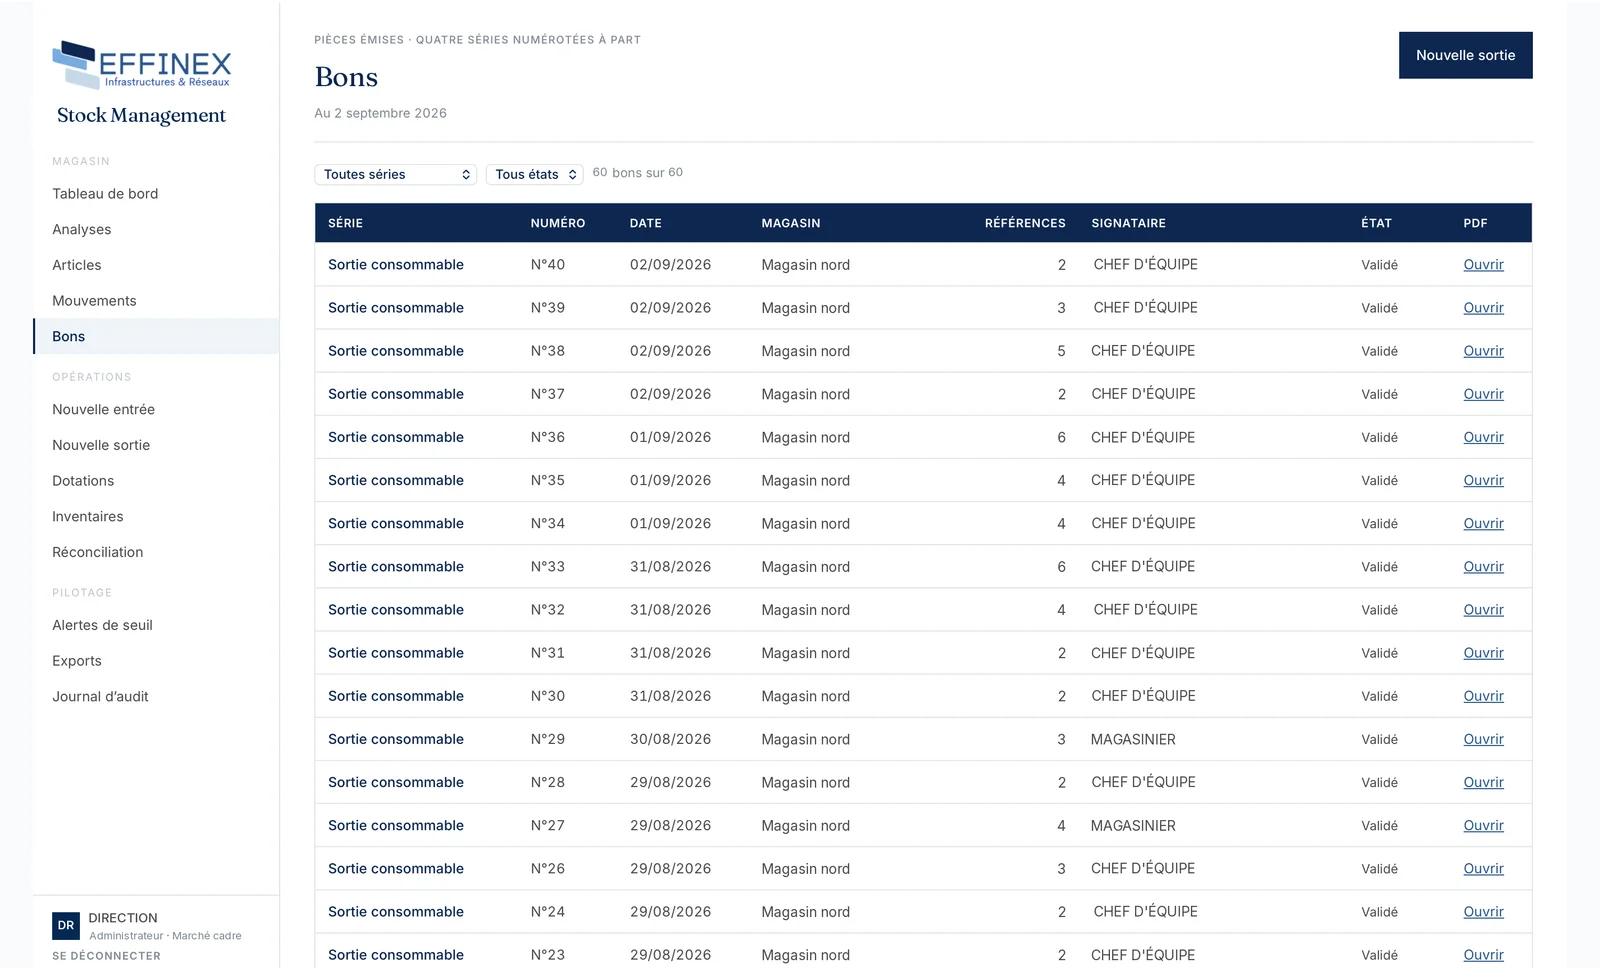Open the Journal d'audit page

tap(100, 697)
